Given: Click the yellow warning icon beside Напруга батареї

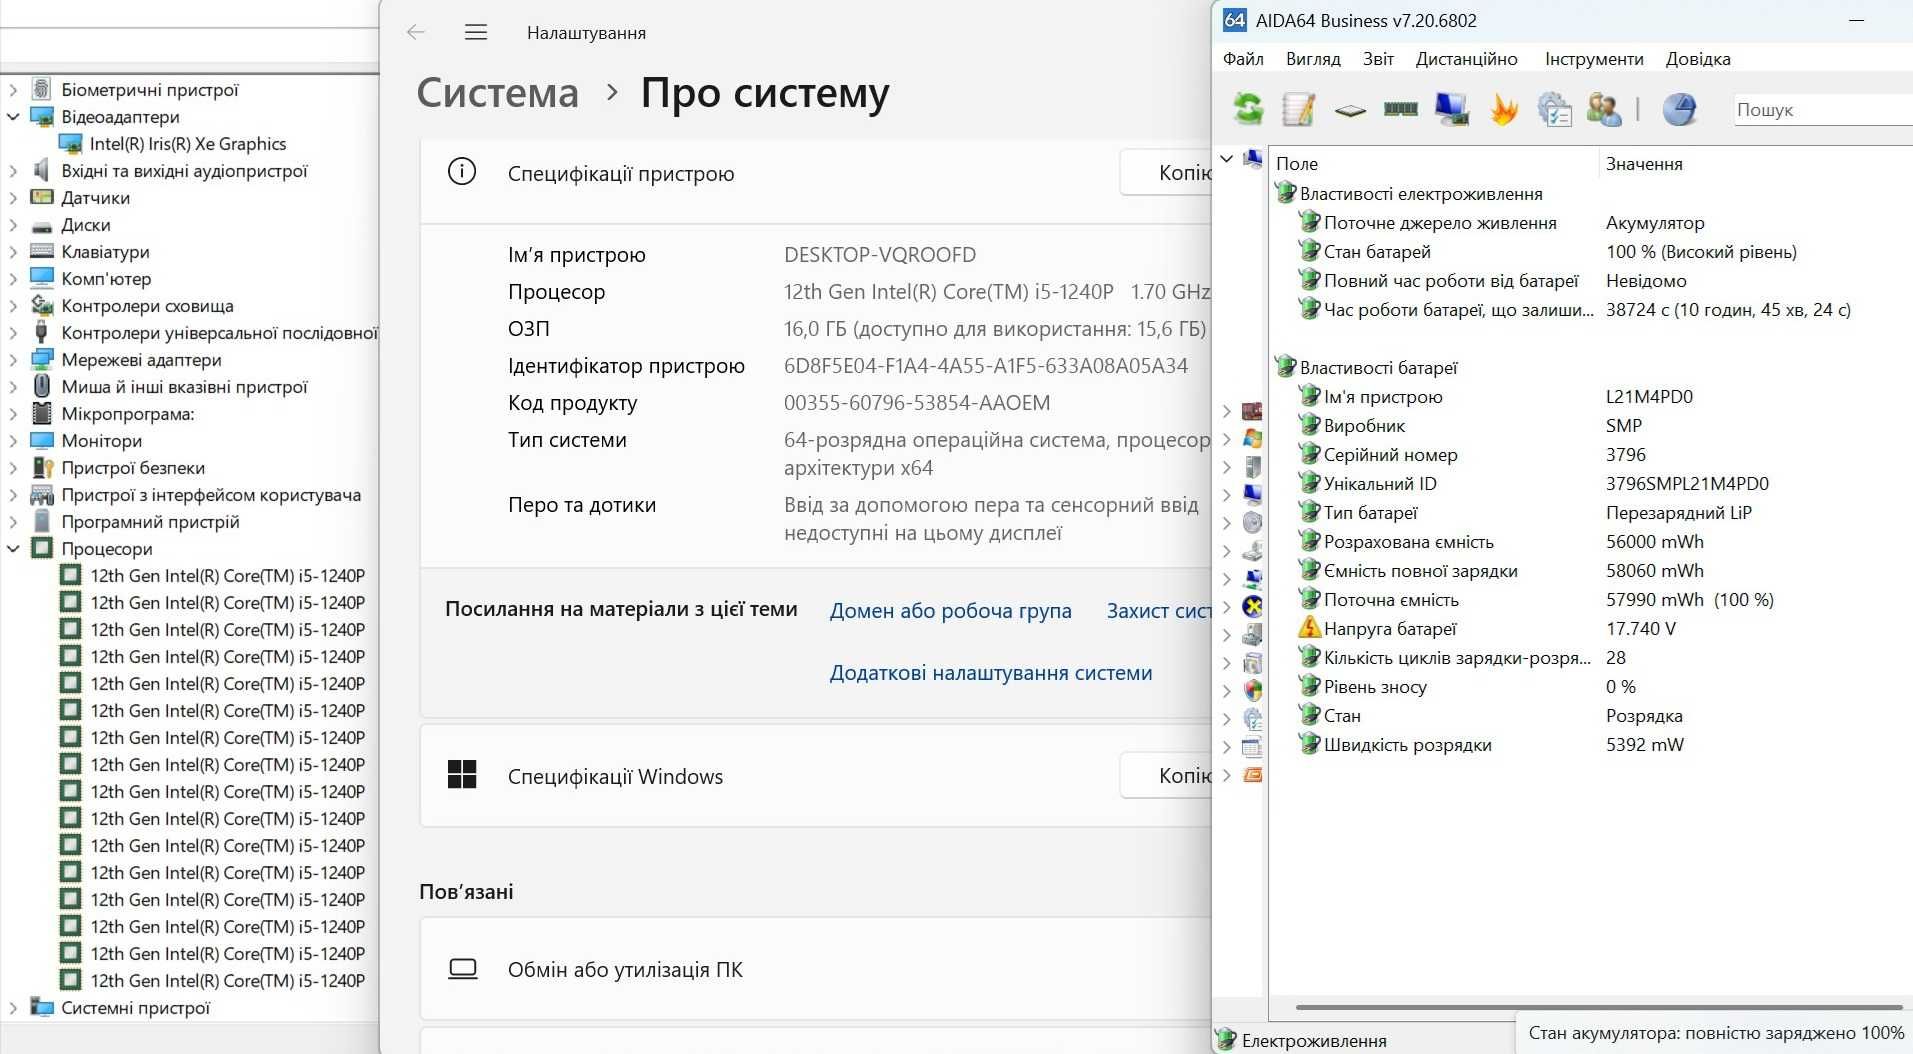Looking at the screenshot, I should pyautogui.click(x=1309, y=628).
